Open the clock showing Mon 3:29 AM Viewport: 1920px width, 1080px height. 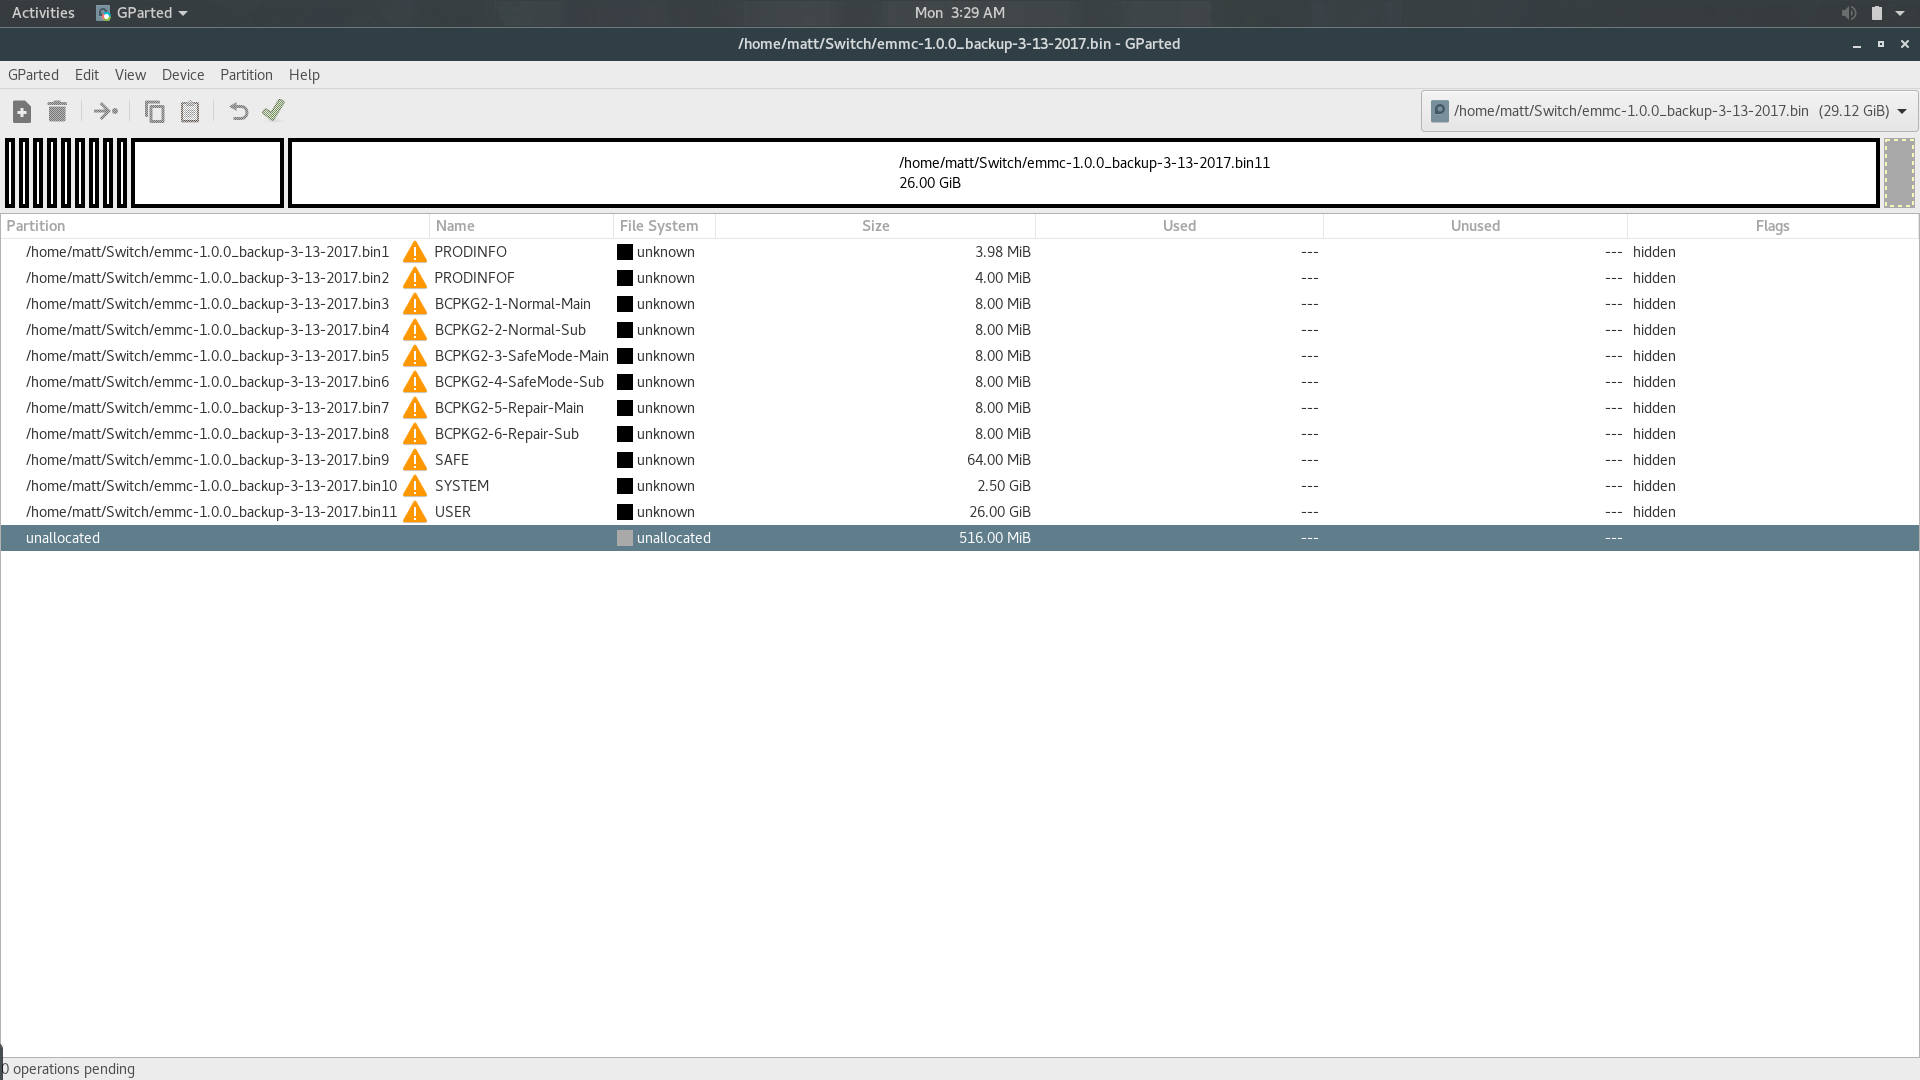coord(960,13)
